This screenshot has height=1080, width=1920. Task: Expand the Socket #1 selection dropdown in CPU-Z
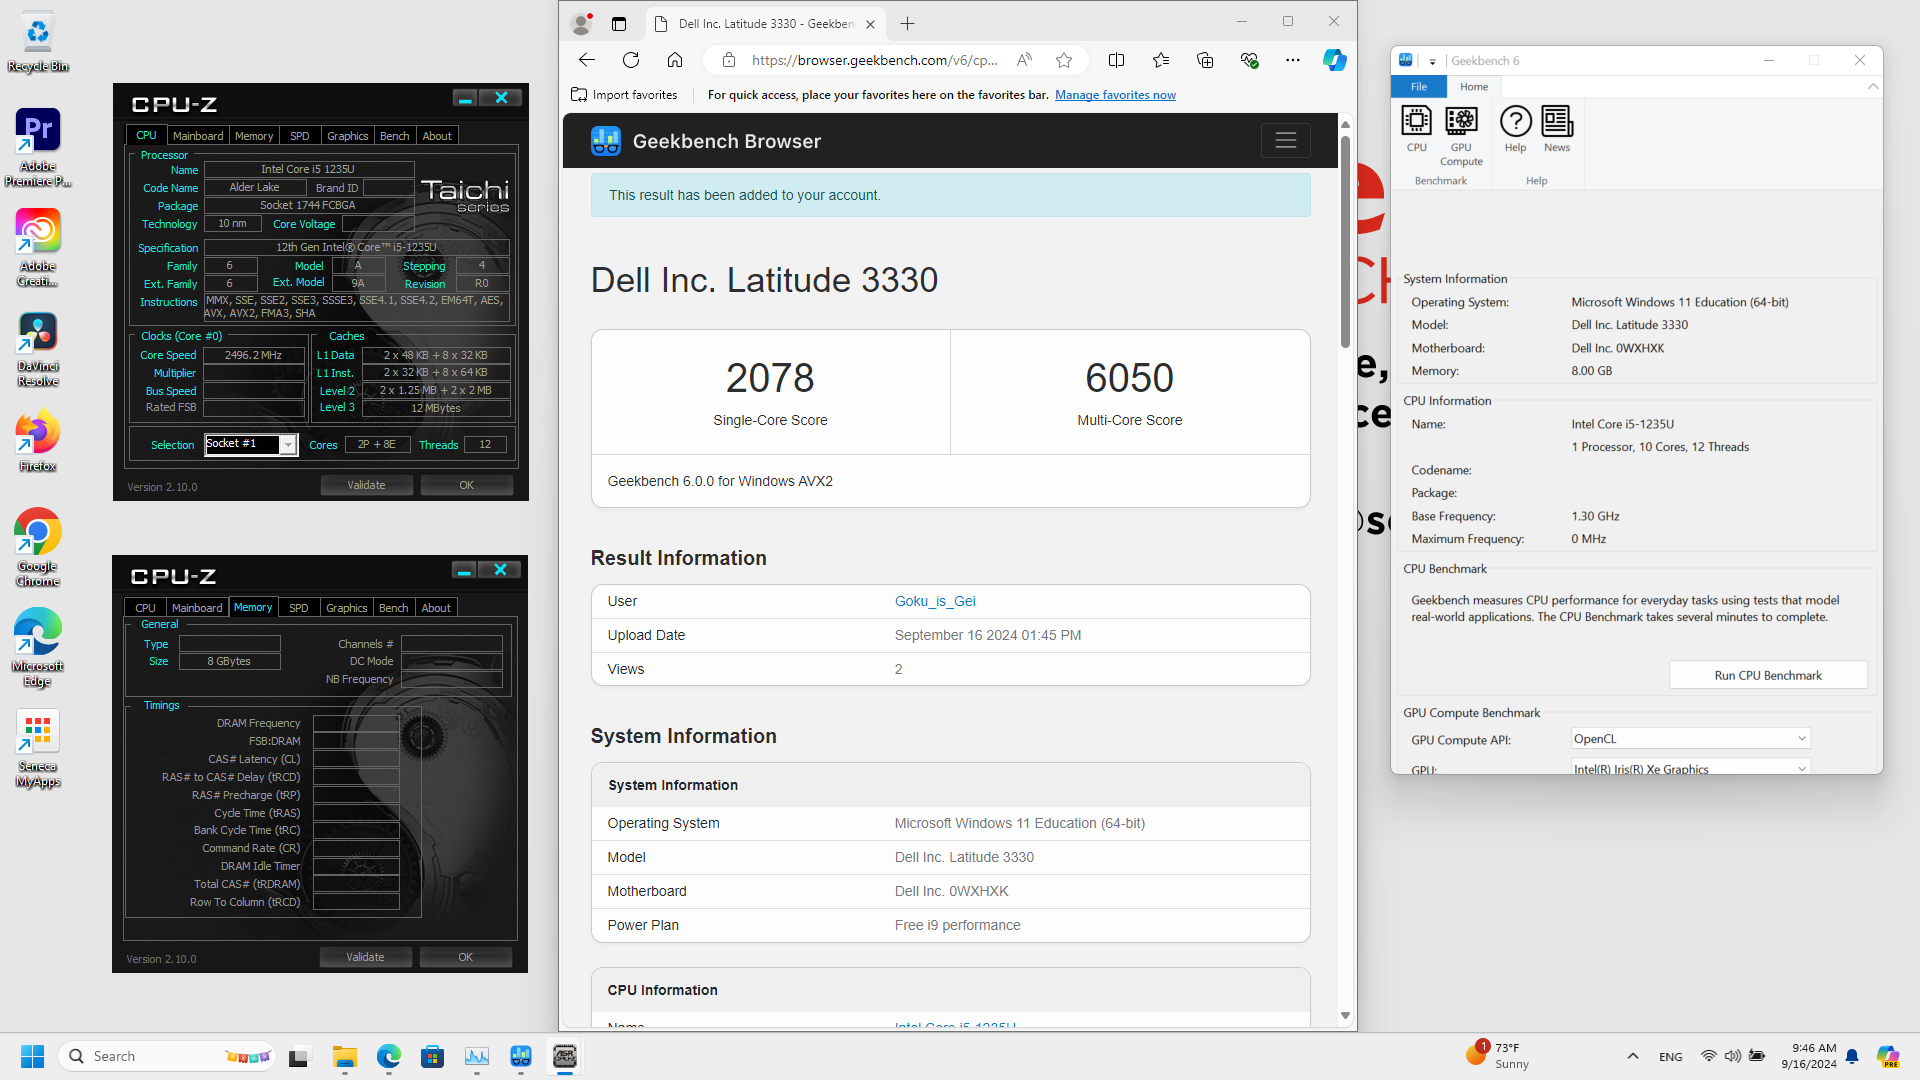click(288, 445)
